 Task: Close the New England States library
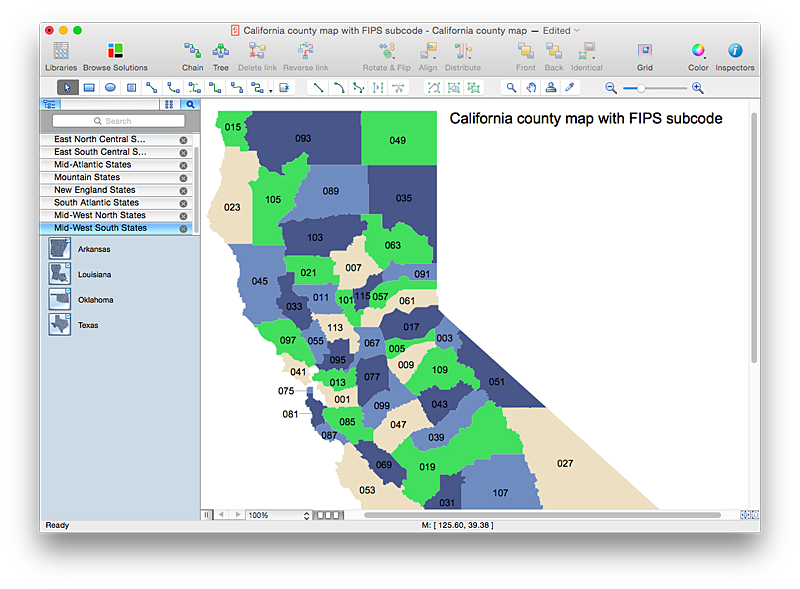tap(183, 190)
